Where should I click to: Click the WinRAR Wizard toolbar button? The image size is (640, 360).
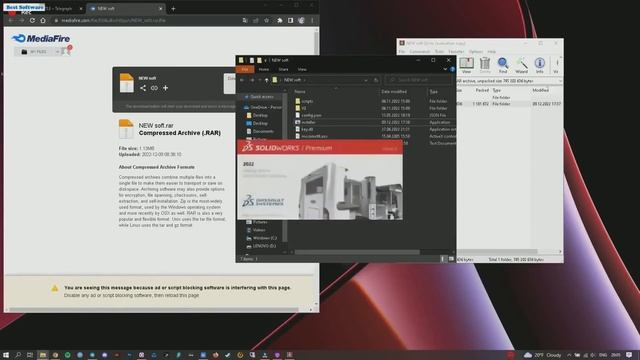[x=521, y=65]
